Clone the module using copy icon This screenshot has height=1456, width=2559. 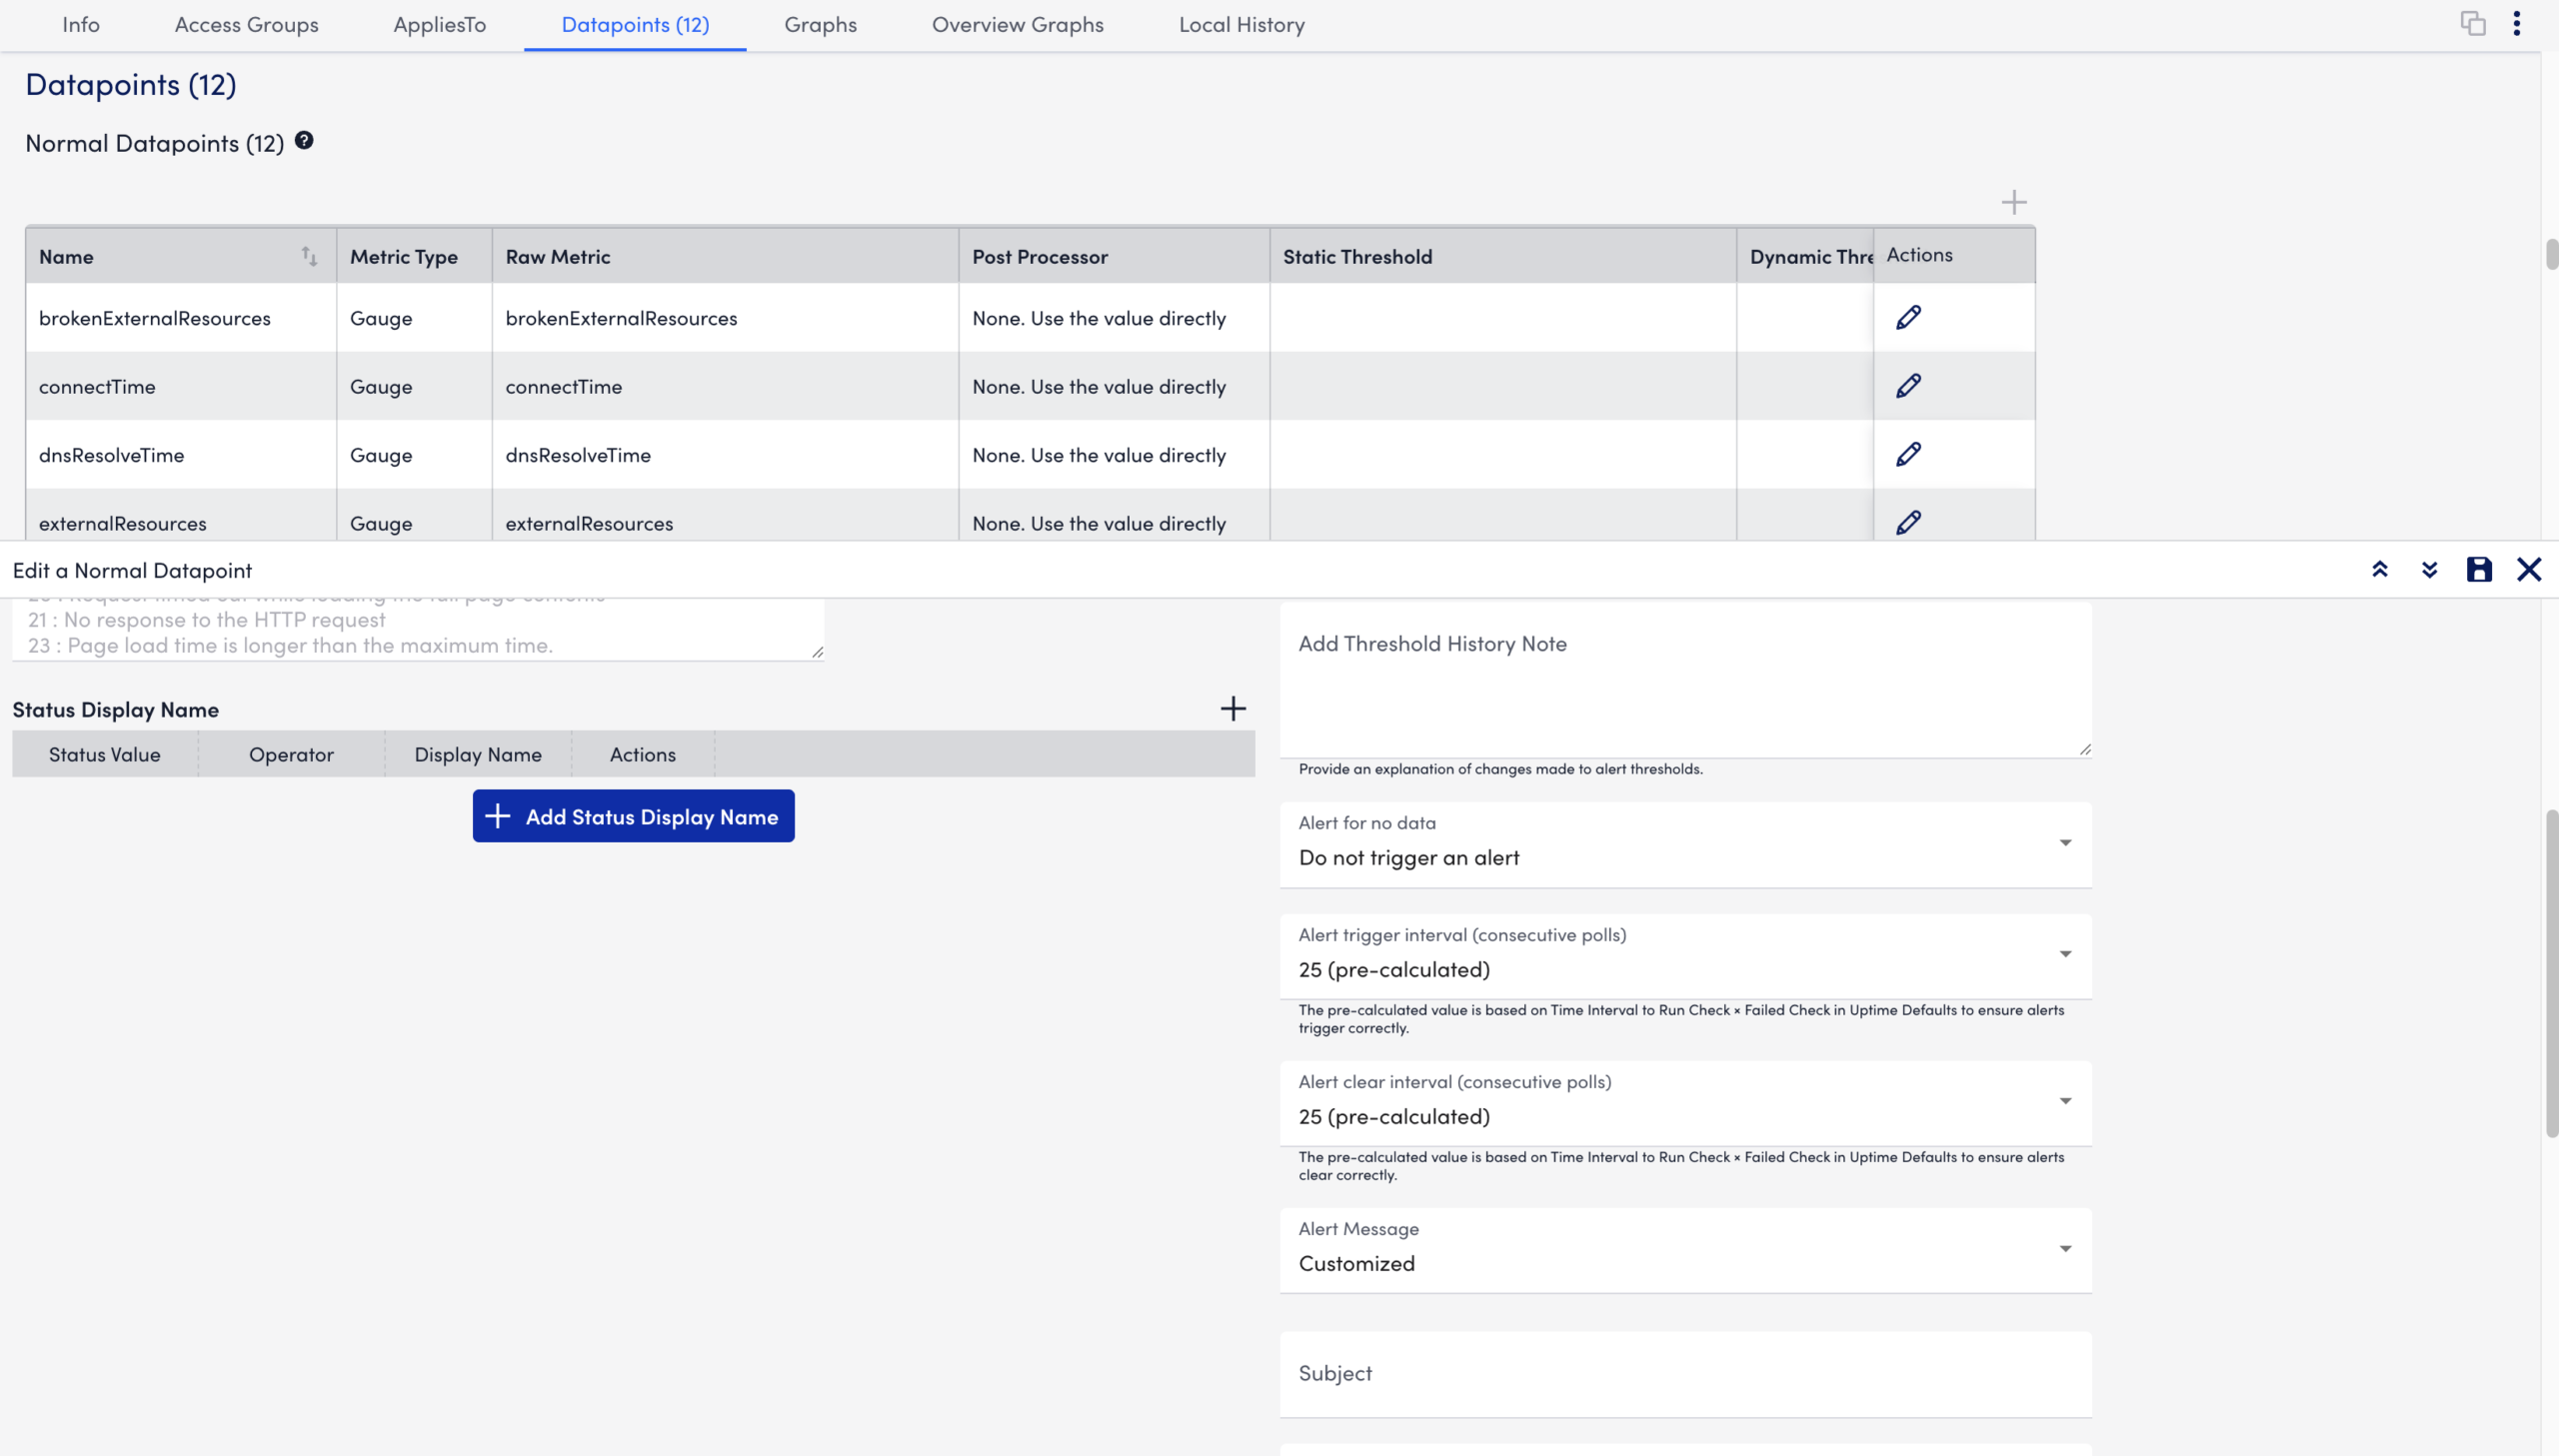pos(2473,23)
